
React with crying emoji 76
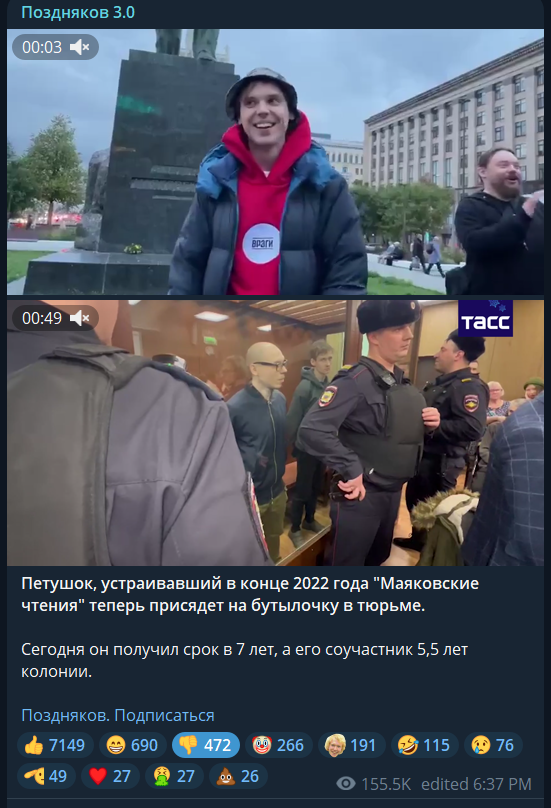coord(493,745)
